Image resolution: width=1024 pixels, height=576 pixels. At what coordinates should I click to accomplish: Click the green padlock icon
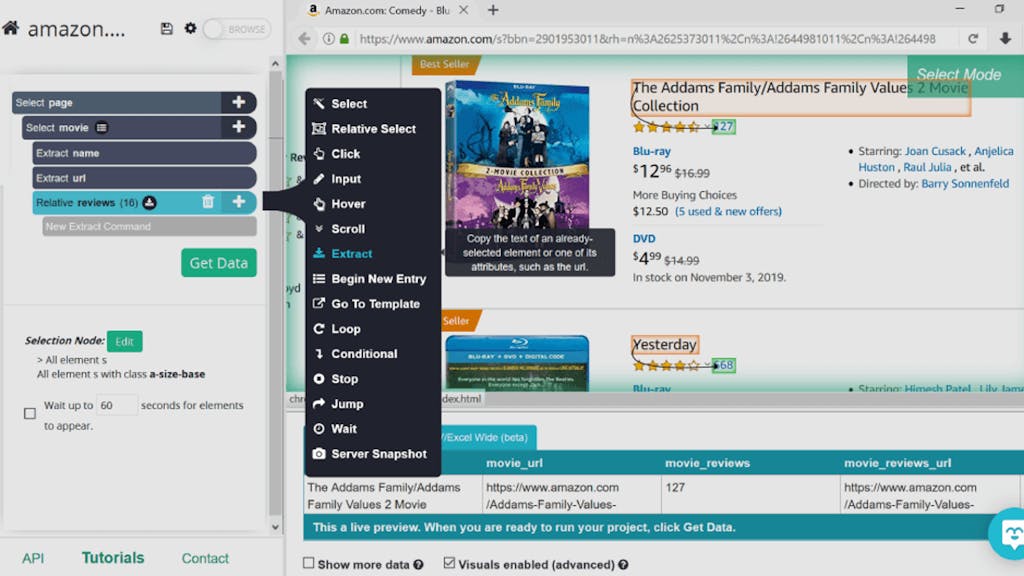[344, 39]
